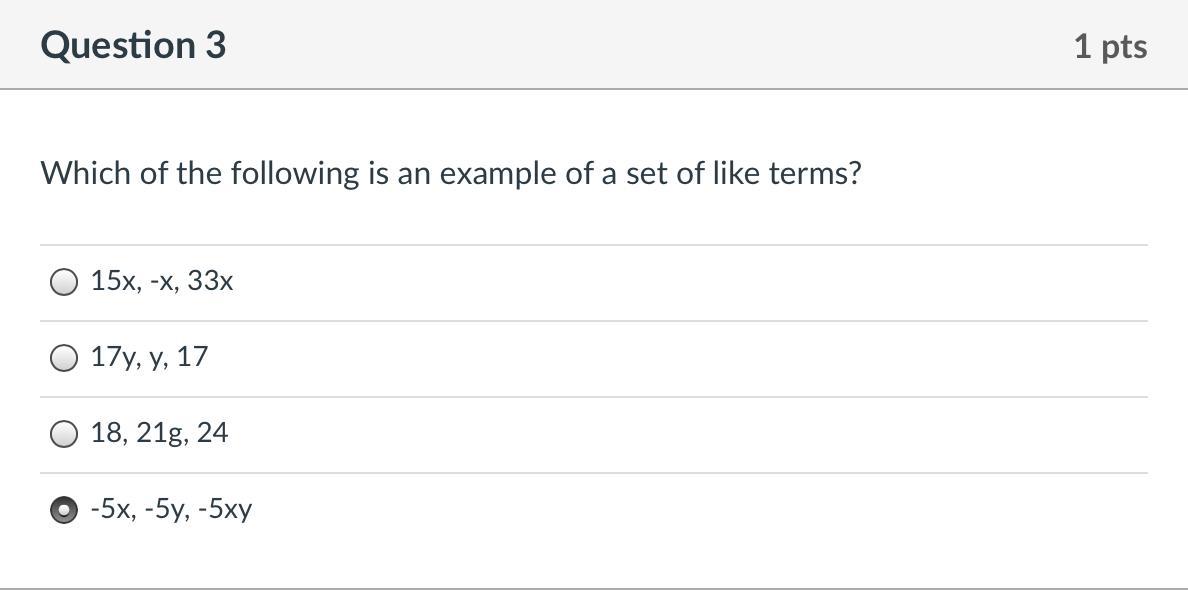Click the answer text '18, 21g, 24'
This screenshot has width=1188, height=590.
[x=159, y=433]
